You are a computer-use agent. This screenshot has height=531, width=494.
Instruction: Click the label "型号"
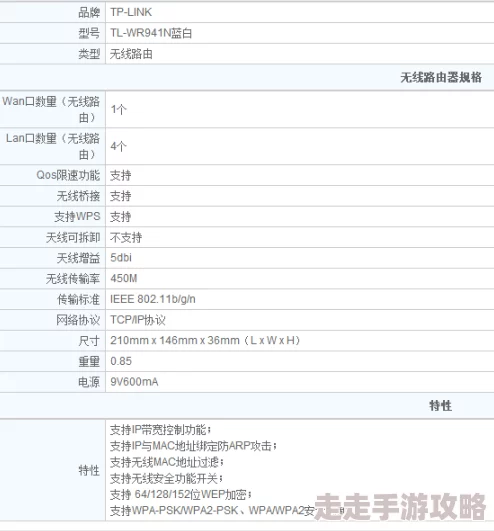[89, 33]
